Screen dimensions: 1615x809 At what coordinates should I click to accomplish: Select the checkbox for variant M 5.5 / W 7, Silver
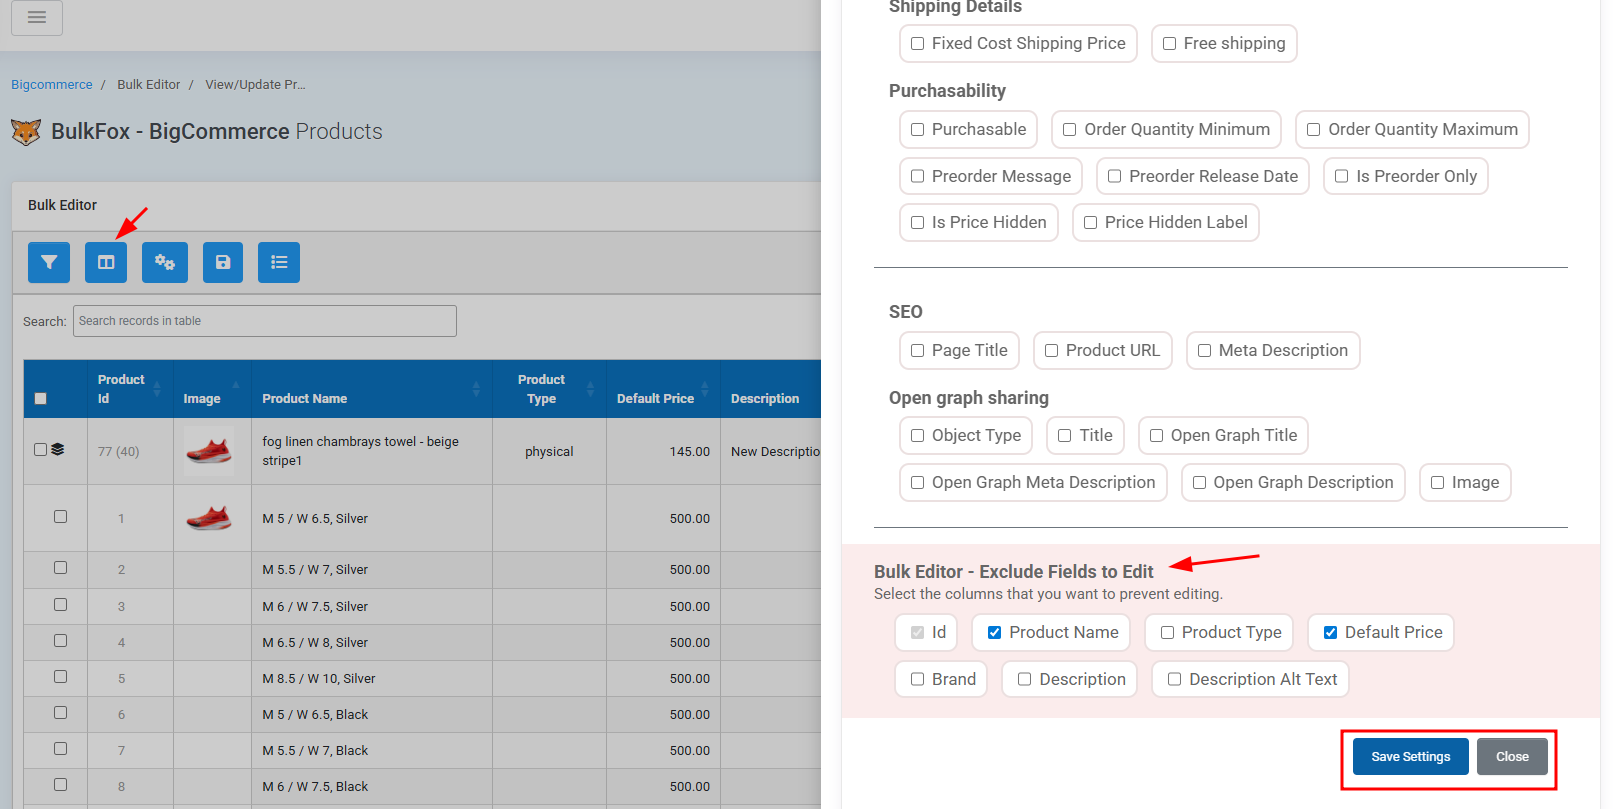(61, 568)
